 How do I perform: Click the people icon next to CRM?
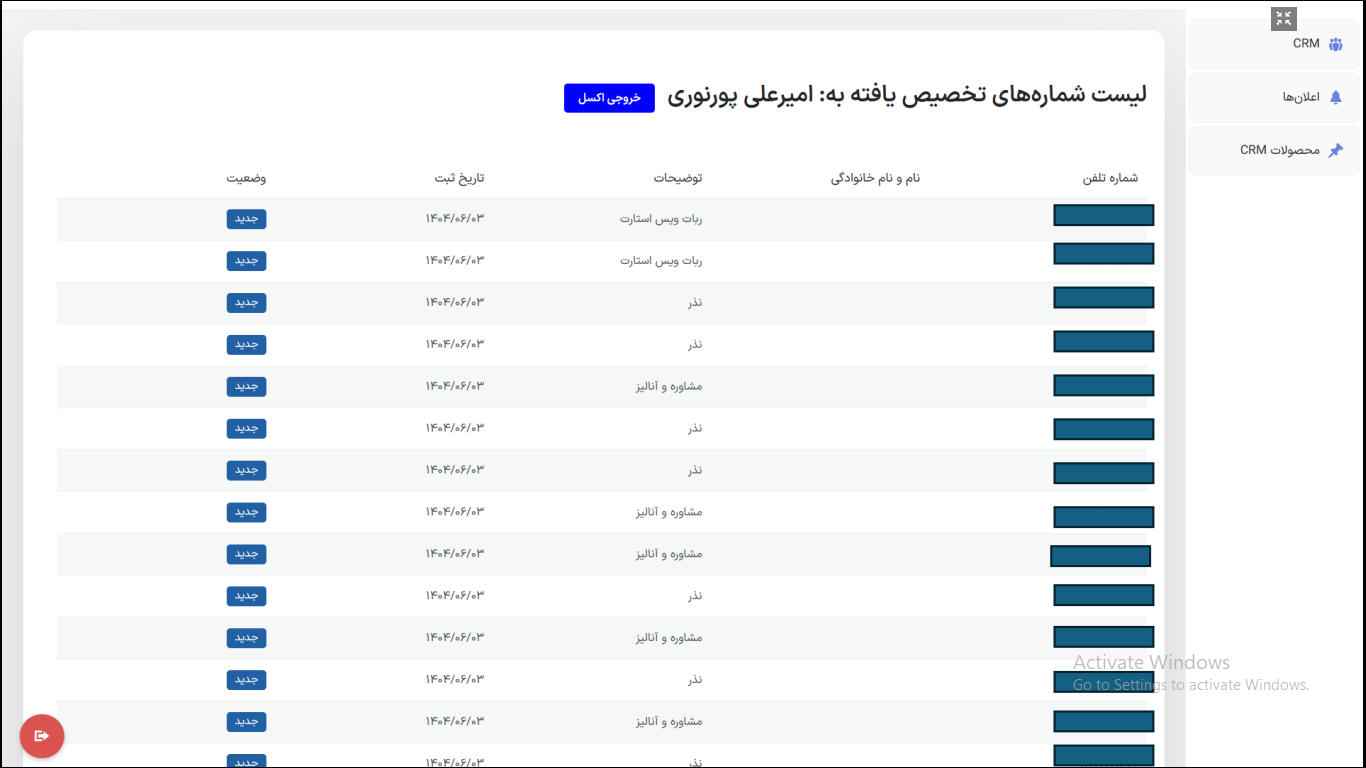pos(1335,44)
